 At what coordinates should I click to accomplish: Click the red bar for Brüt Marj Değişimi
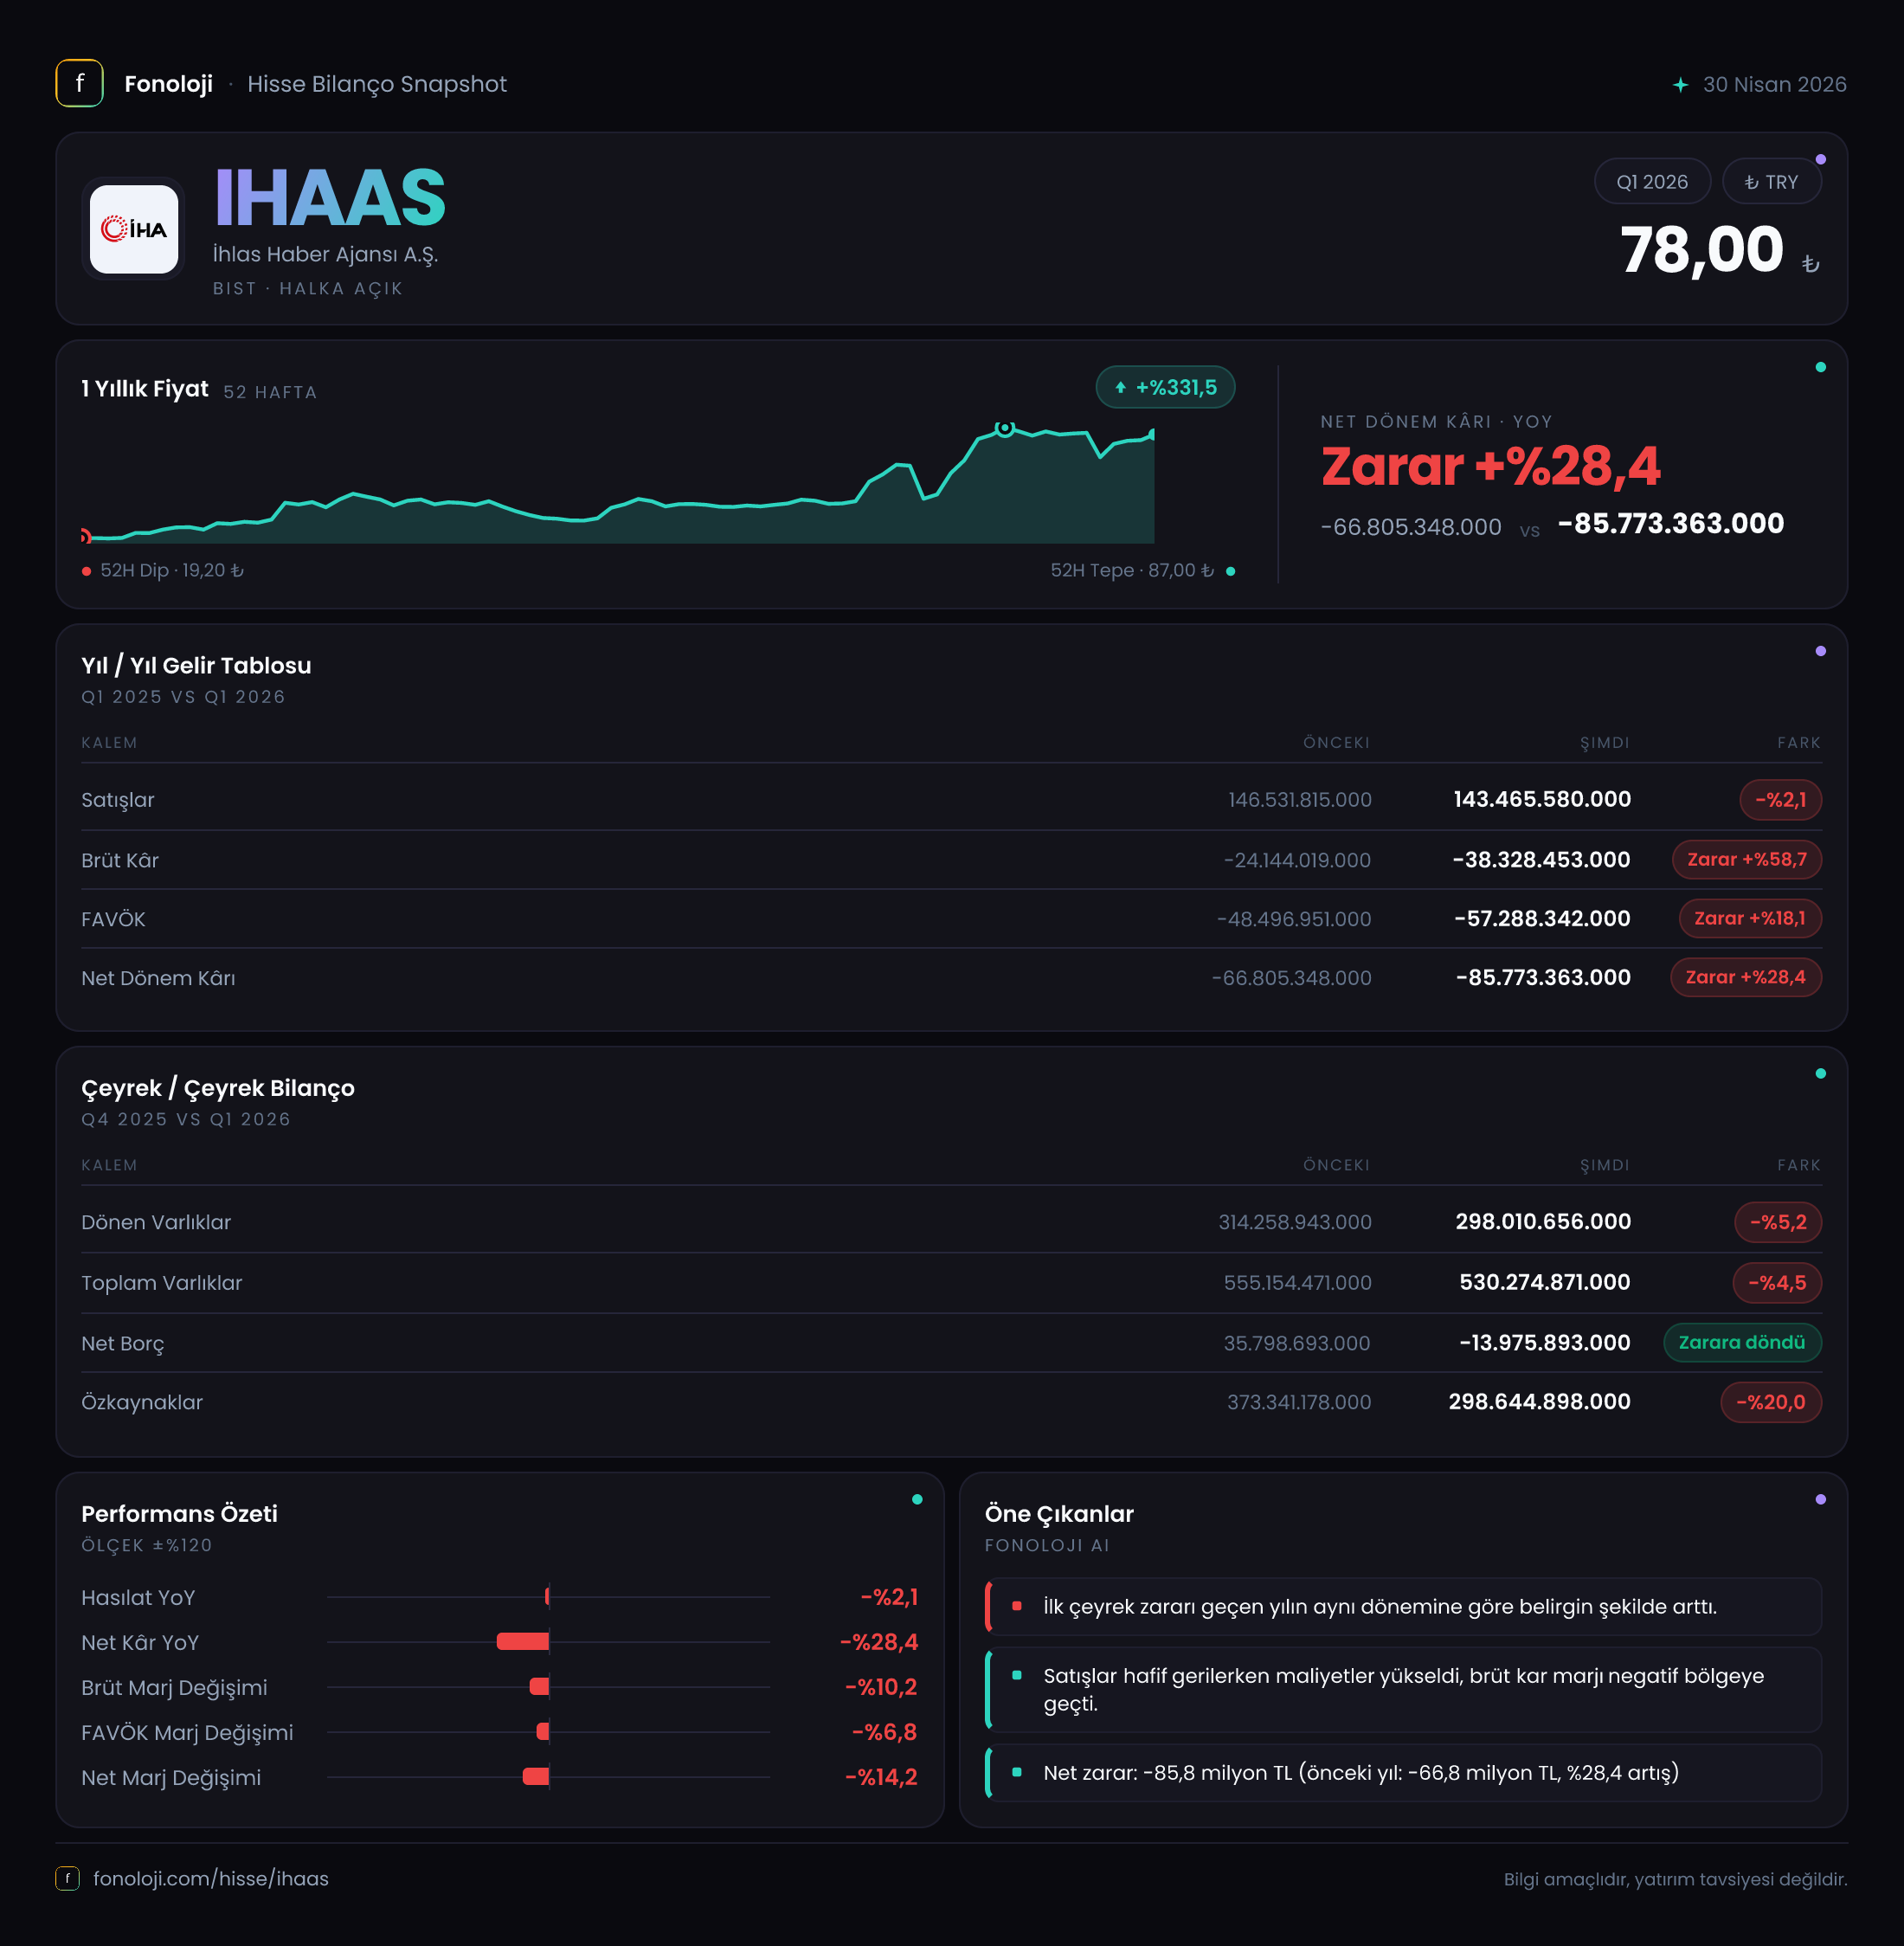(539, 1687)
